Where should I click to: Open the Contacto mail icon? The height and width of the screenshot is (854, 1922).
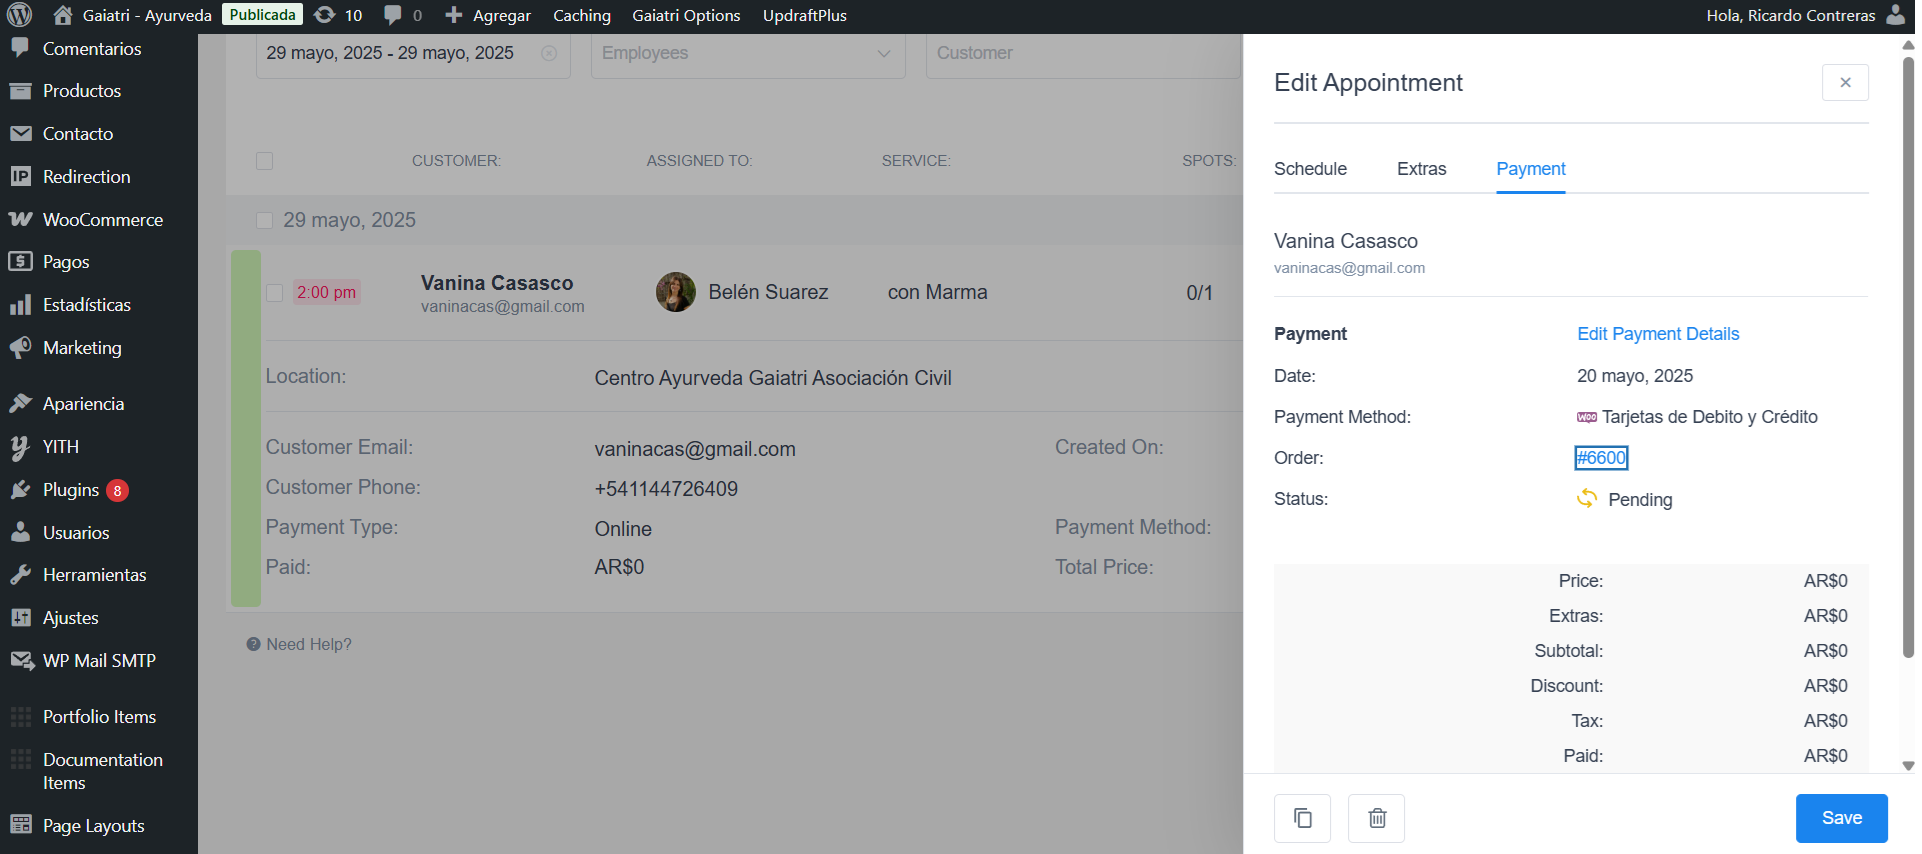click(x=20, y=133)
